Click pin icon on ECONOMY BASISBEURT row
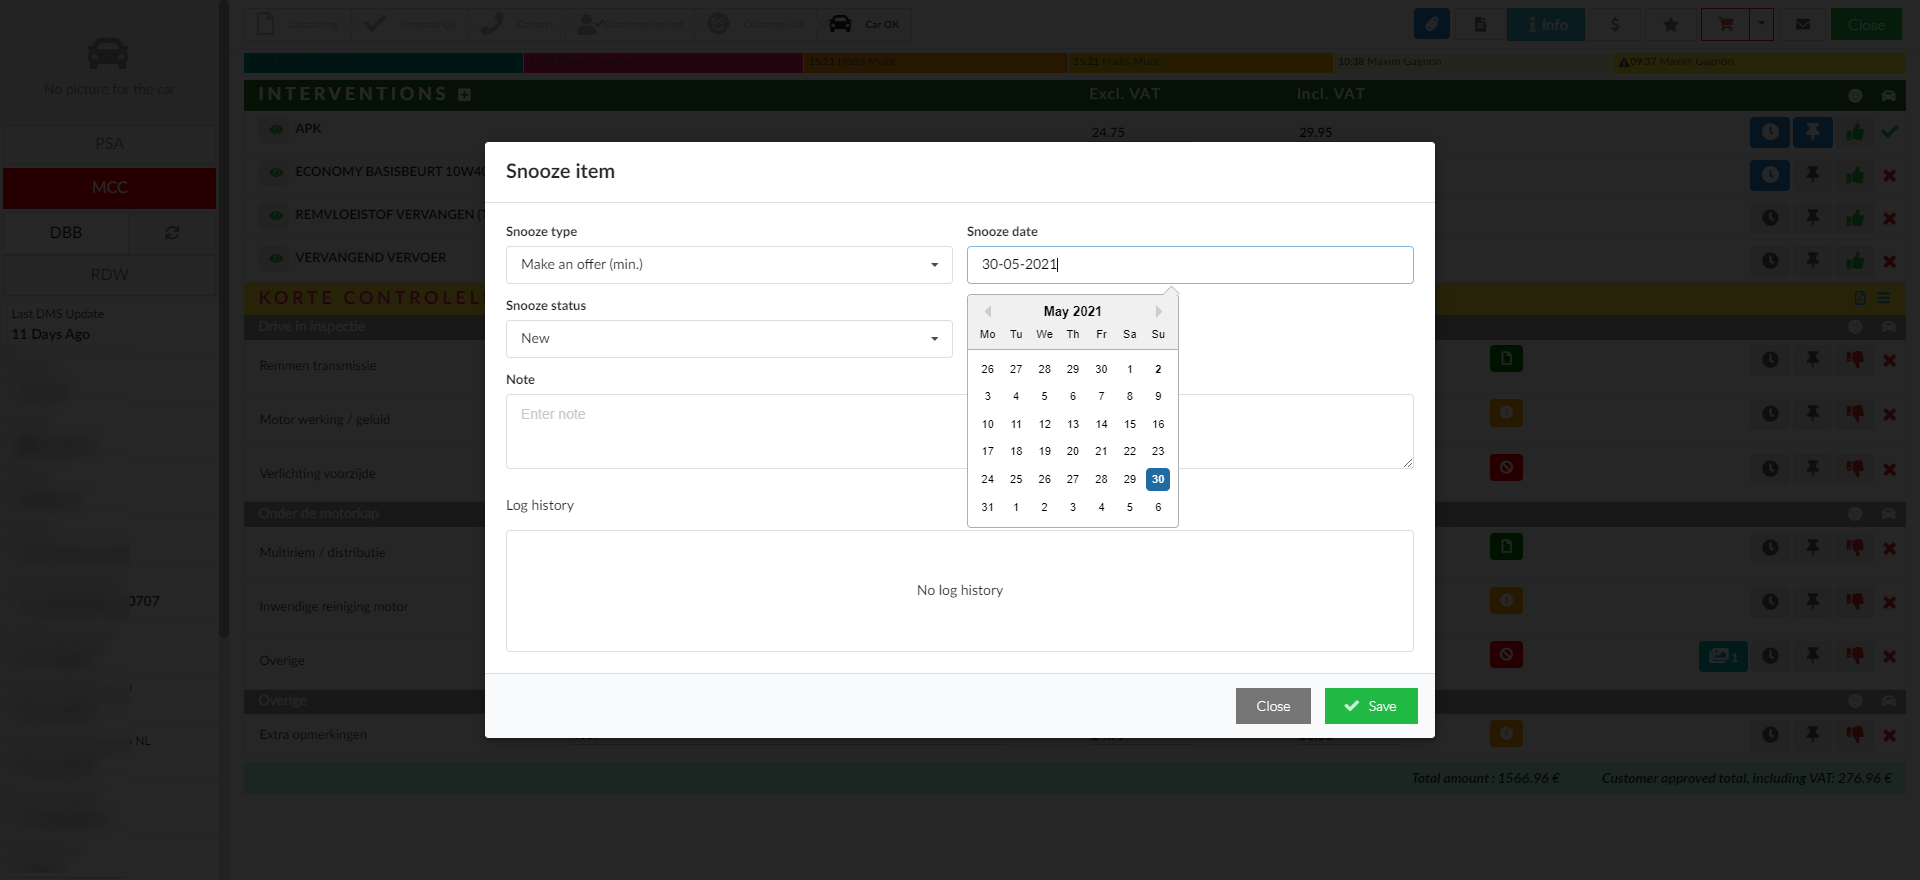 (1812, 175)
